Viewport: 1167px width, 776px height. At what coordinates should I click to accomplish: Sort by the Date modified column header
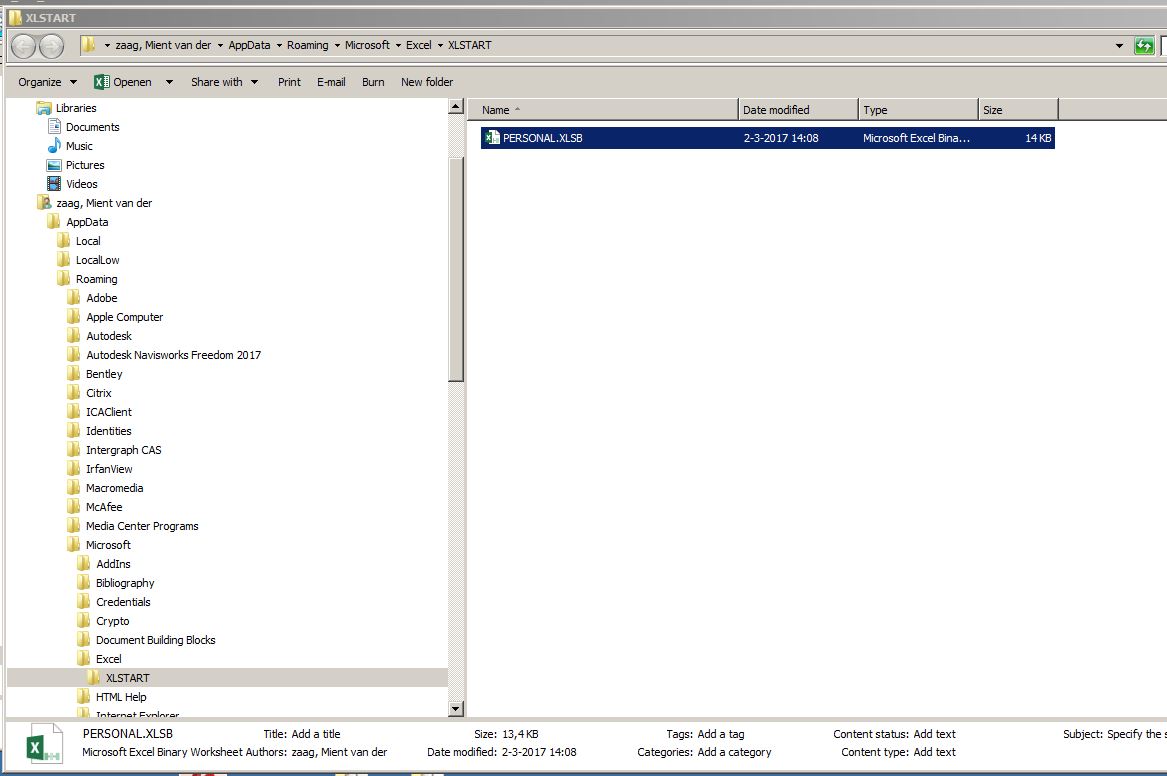799,109
